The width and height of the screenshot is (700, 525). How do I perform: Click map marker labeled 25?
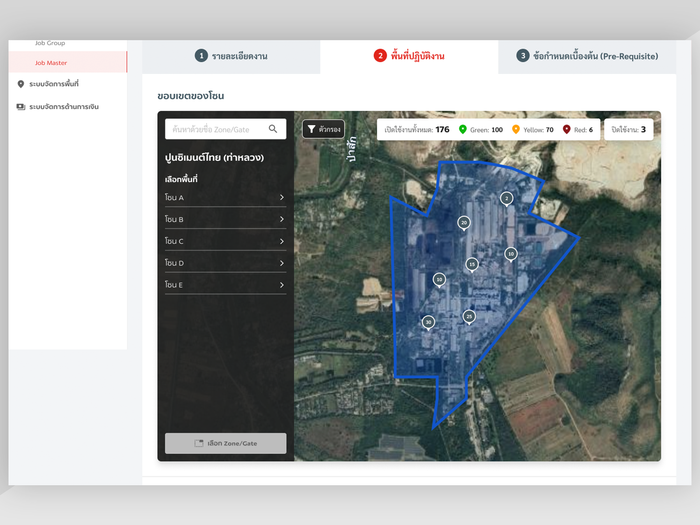pos(469,317)
